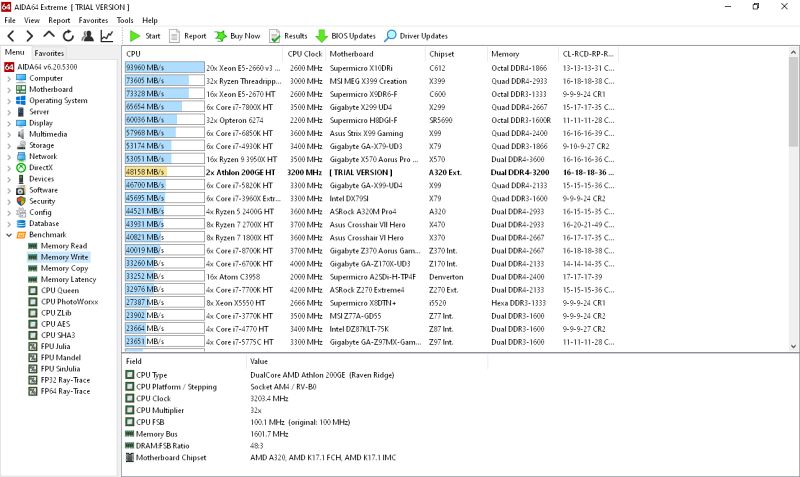
Task: Go back with the left arrow icon
Action: [11, 36]
